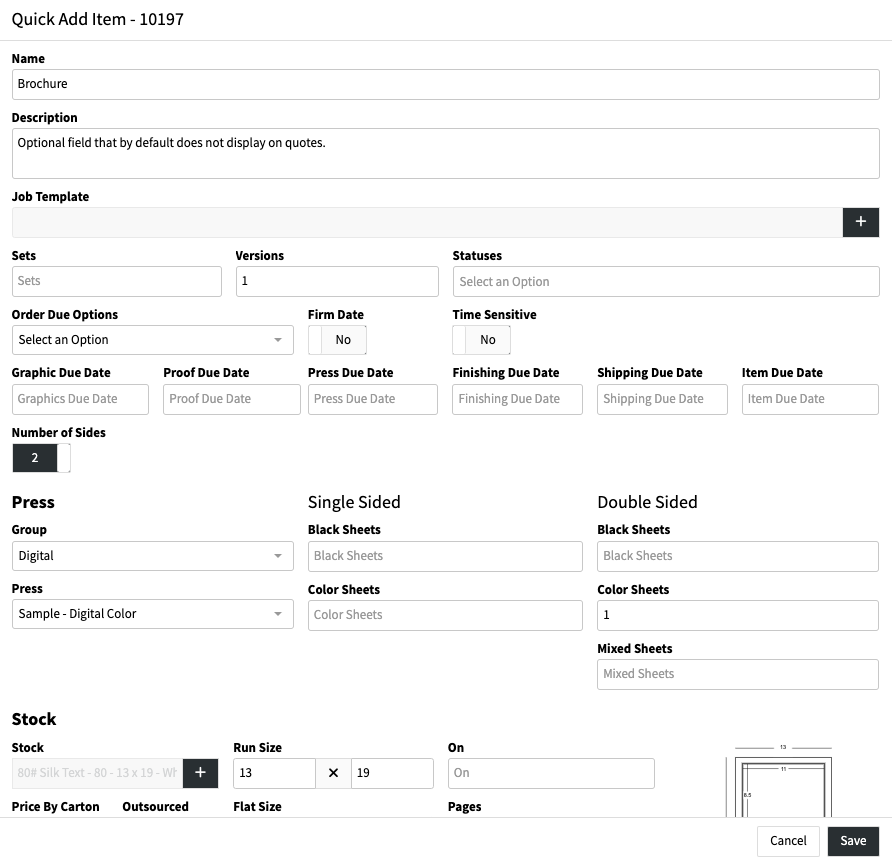Click the Finishing Due Date field
The width and height of the screenshot is (892, 862).
[517, 399]
